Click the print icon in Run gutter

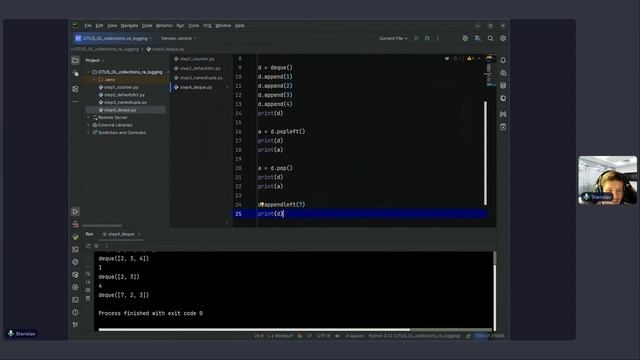88,290
